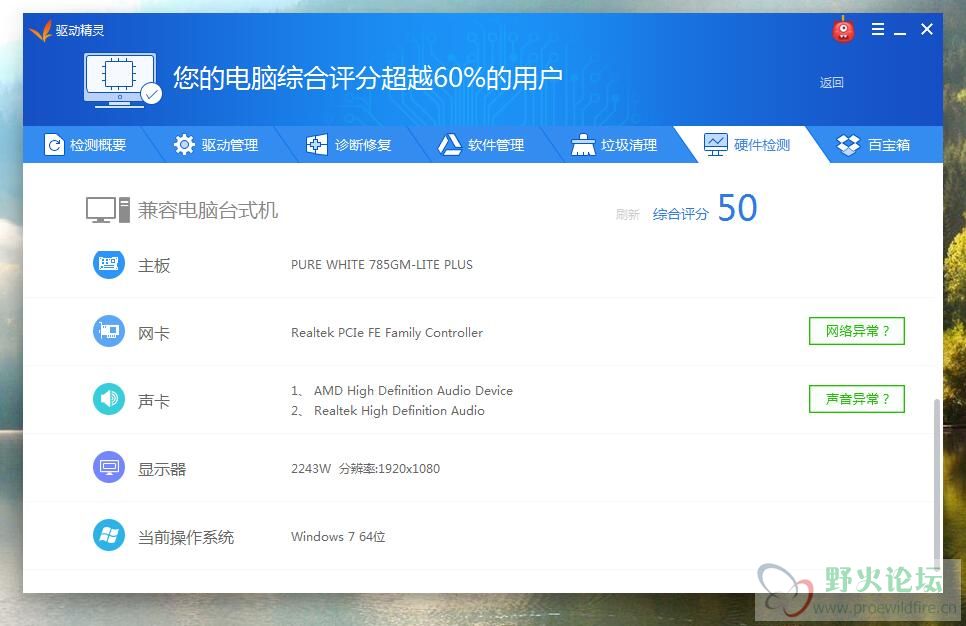The width and height of the screenshot is (966, 626).
Task: Click the 显示器 label
Action: click(162, 470)
